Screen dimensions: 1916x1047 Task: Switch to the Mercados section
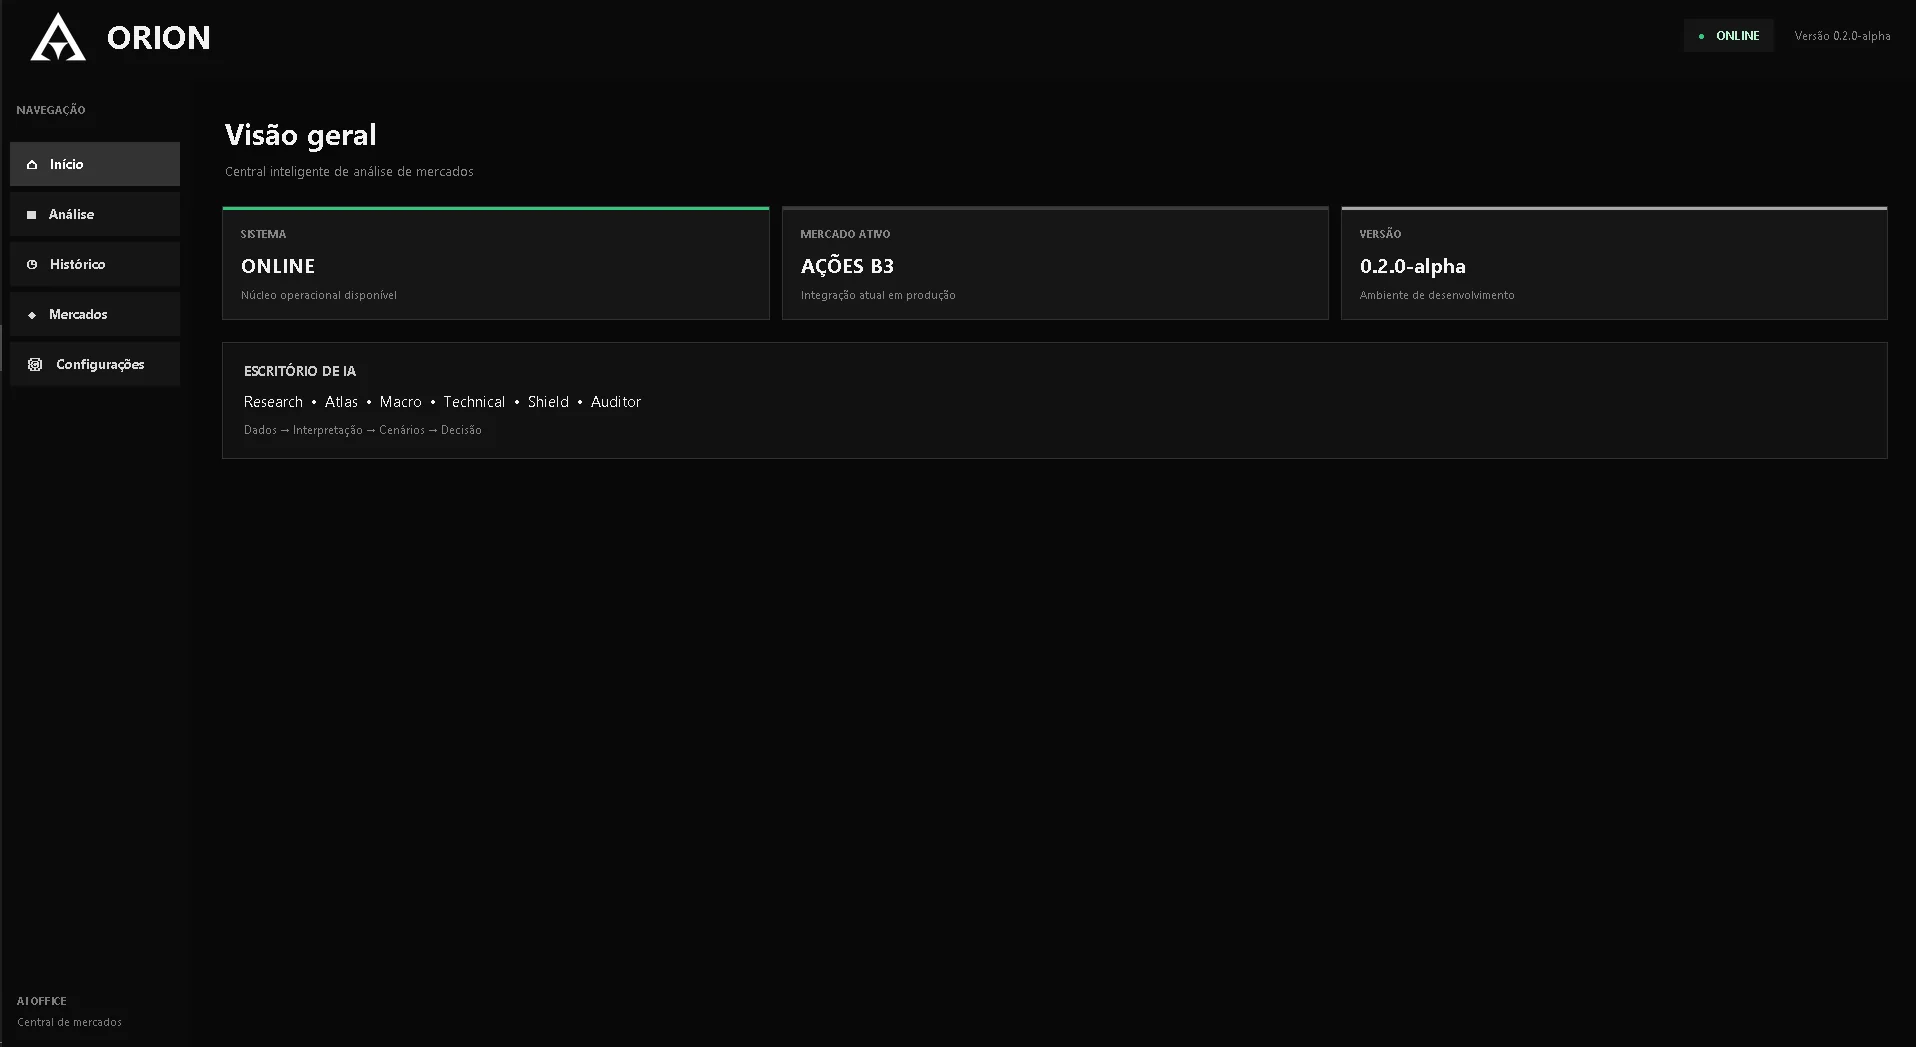(x=95, y=314)
